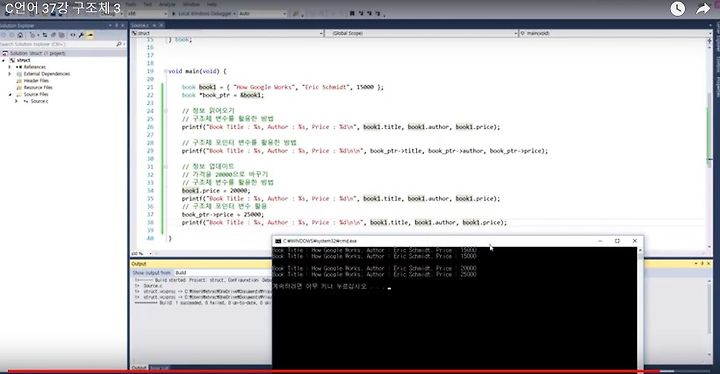Minimize the cmd.exe console window
The height and width of the screenshot is (374, 720).
pyautogui.click(x=600, y=241)
